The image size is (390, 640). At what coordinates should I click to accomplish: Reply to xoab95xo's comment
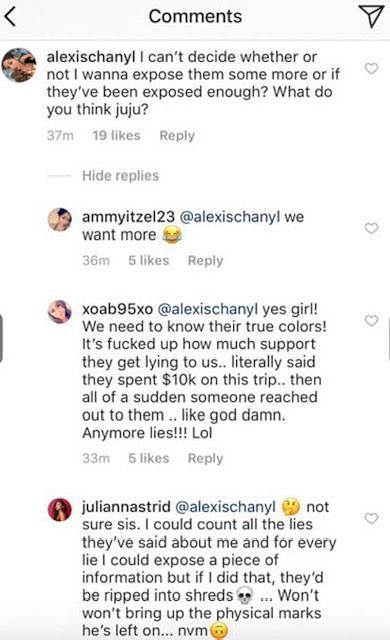coord(205,458)
